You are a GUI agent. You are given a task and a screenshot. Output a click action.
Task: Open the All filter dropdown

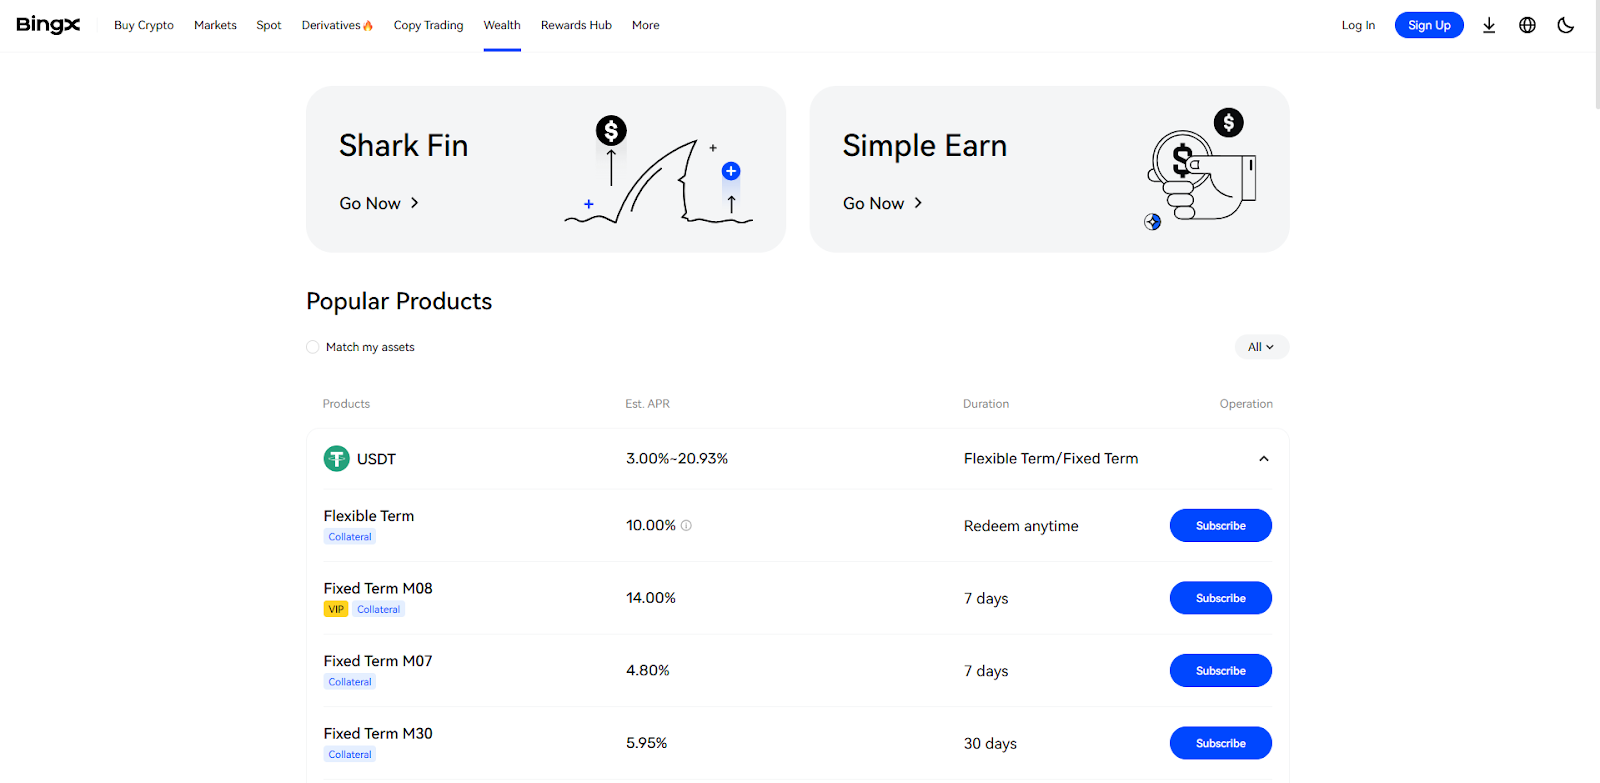click(x=1261, y=347)
